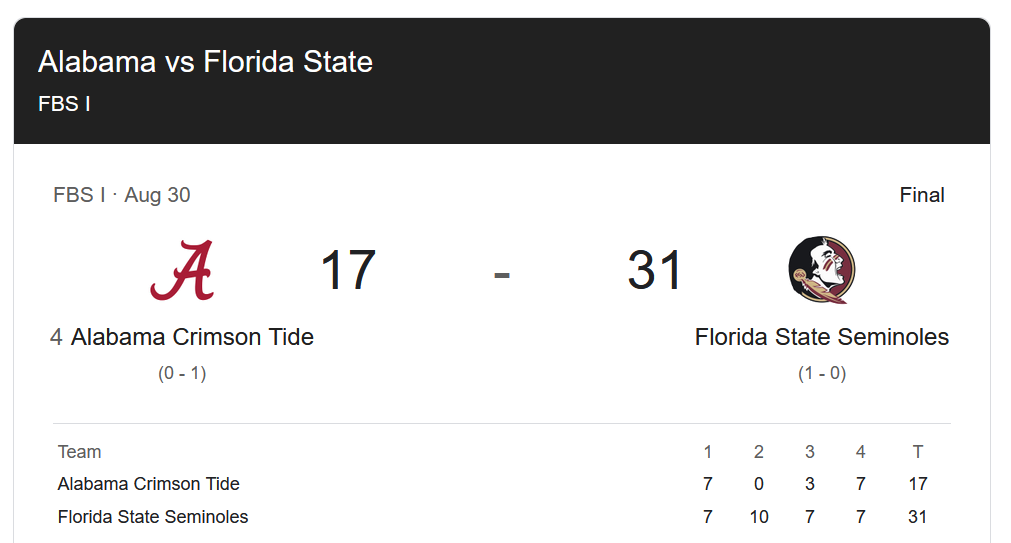
Task: Select Alabama's second quarter score of 0
Action: click(759, 484)
